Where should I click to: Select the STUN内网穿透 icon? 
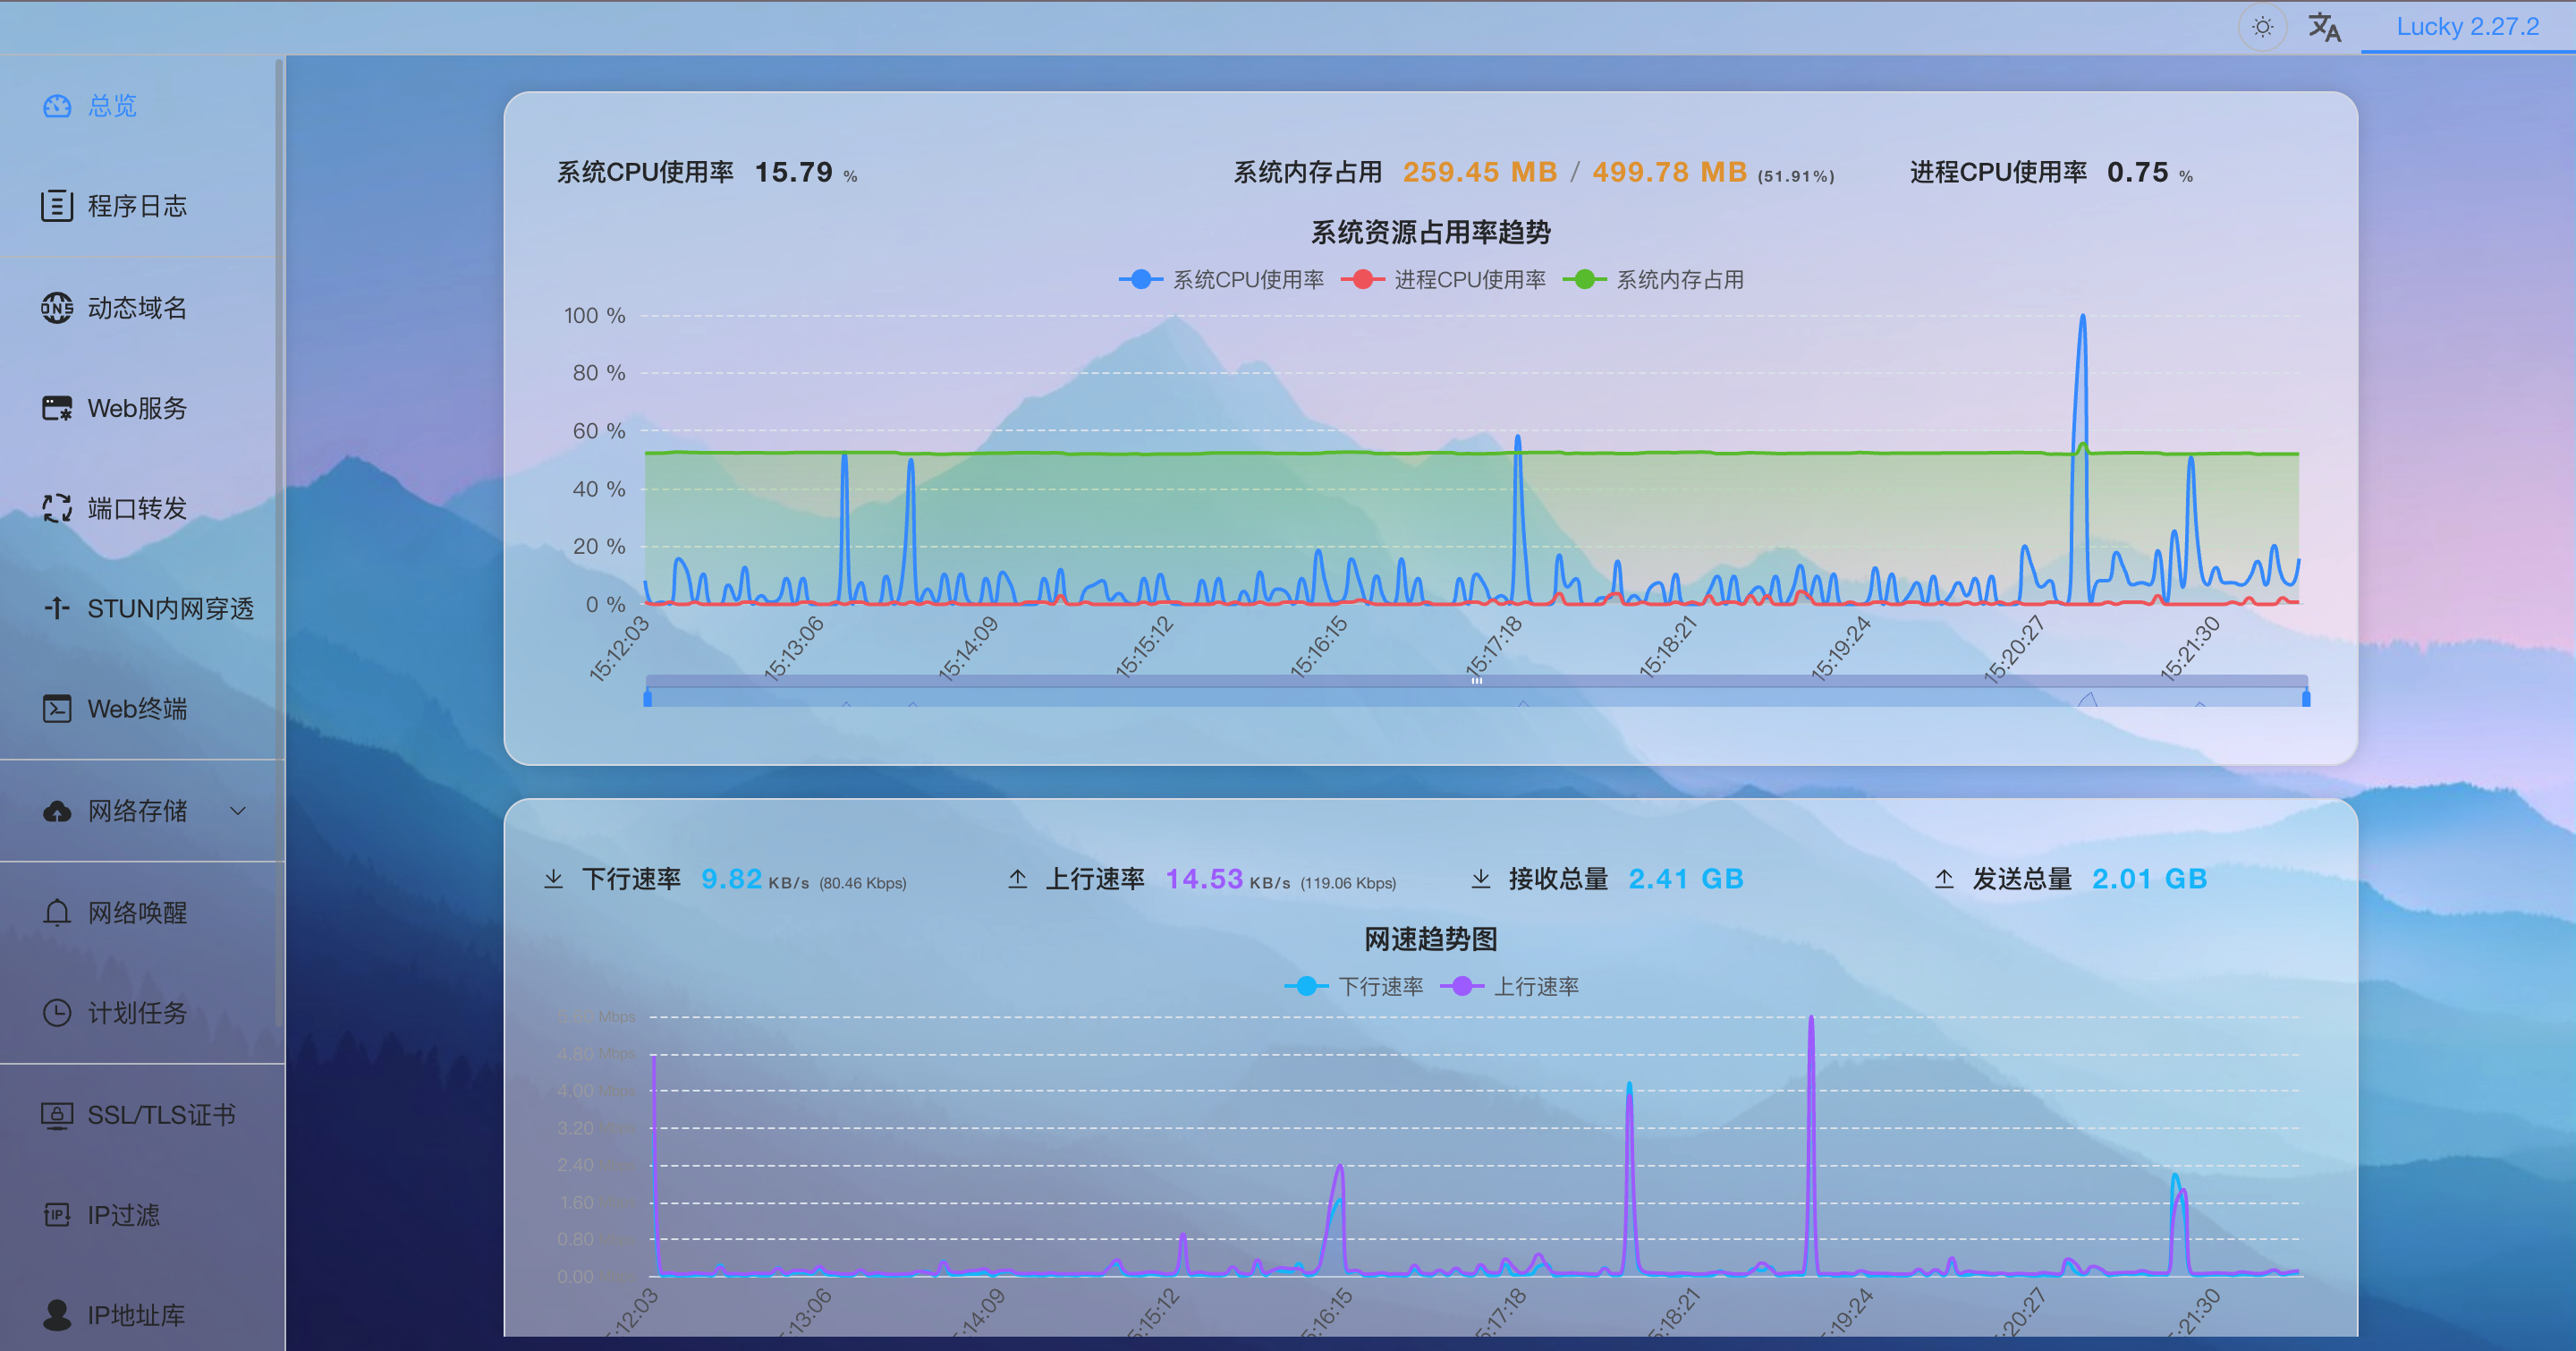(x=58, y=609)
